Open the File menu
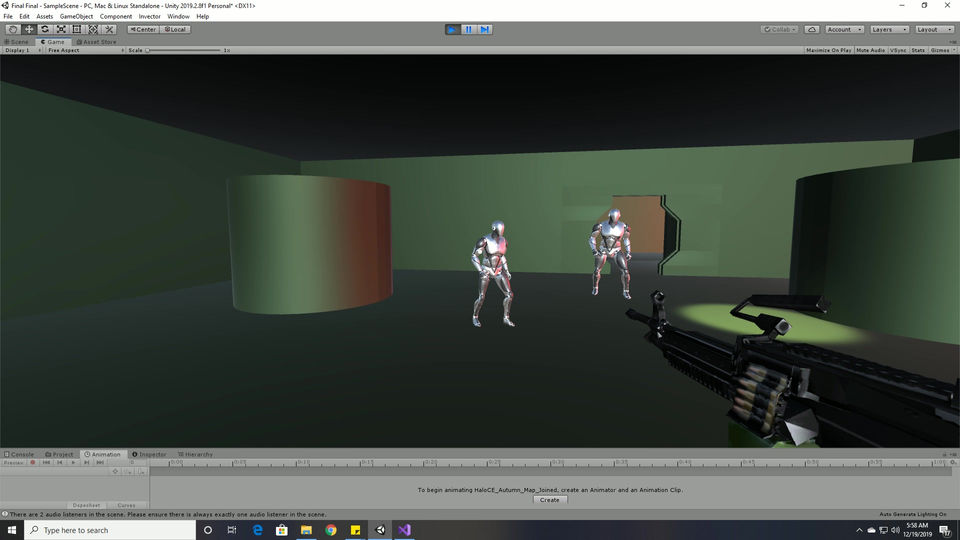Image resolution: width=960 pixels, height=540 pixels. coord(8,17)
